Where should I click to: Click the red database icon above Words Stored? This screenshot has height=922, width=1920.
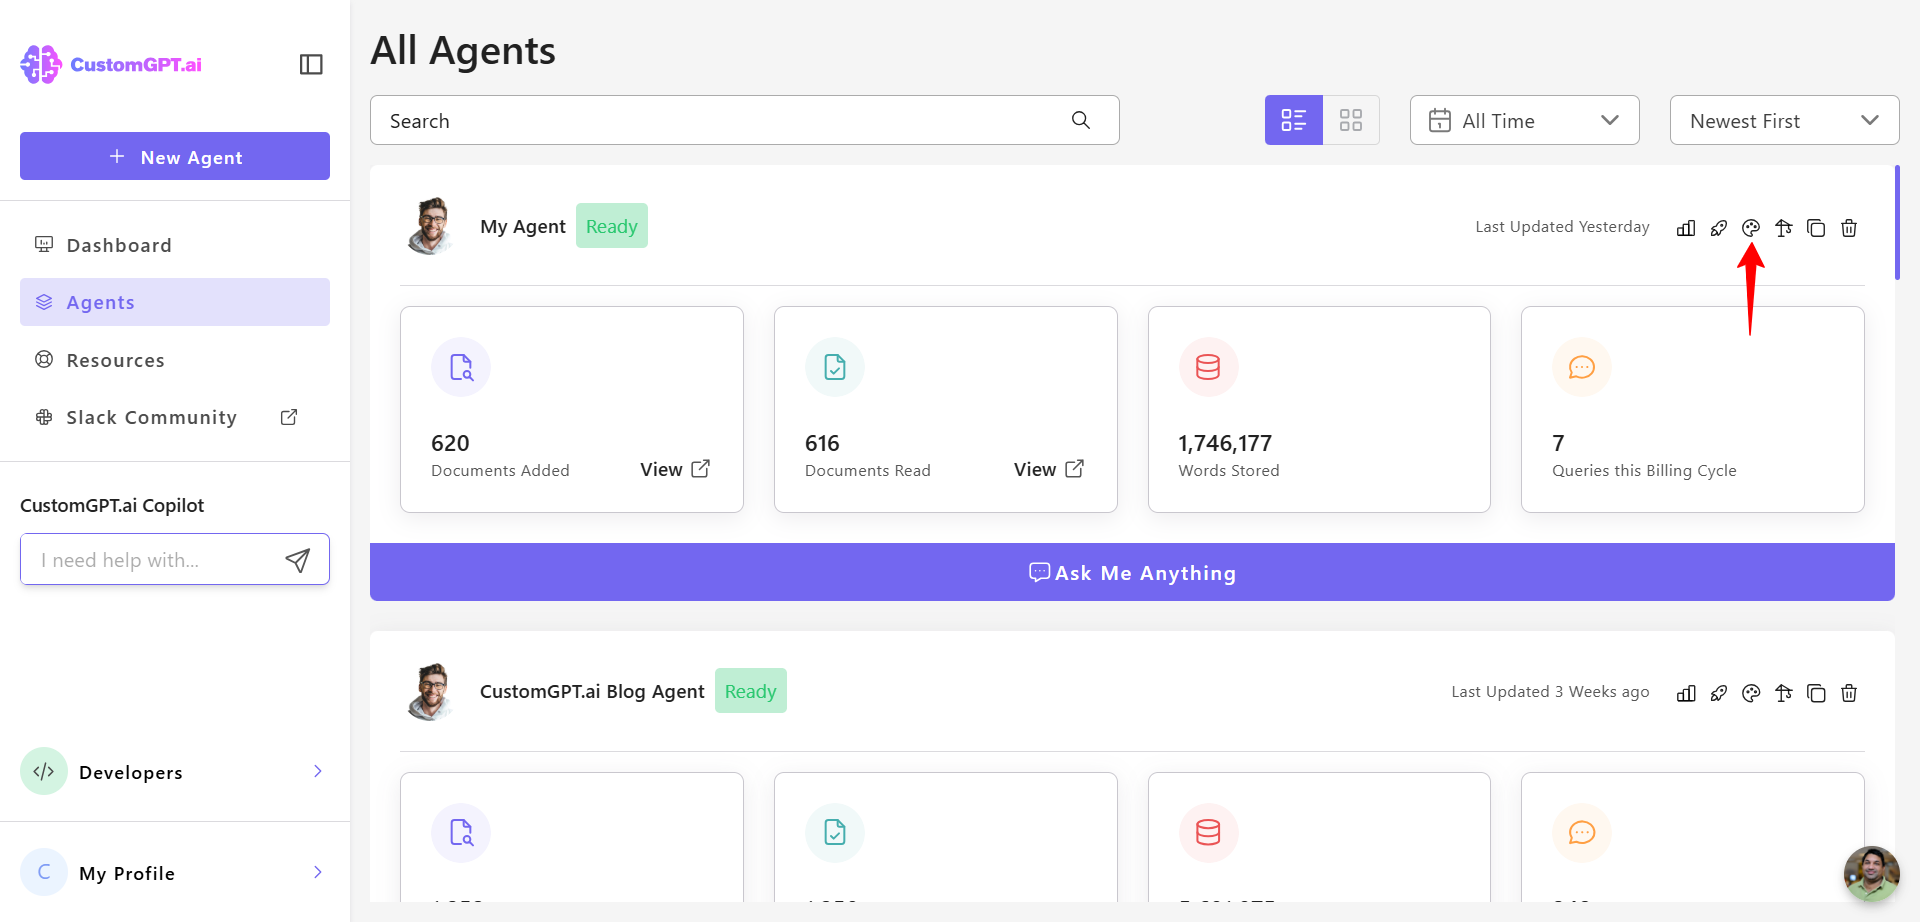[1208, 367]
